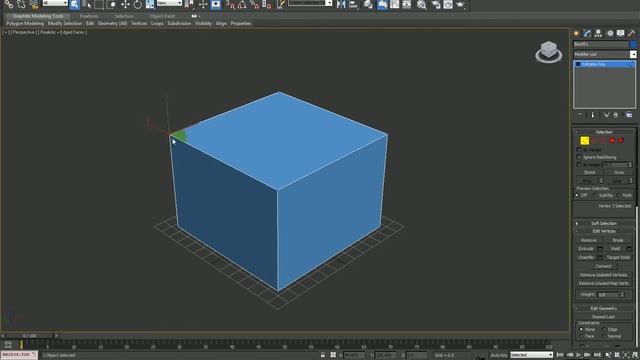Click the Render Production teapot icon
Screen dimensions: 640x360
460,4
